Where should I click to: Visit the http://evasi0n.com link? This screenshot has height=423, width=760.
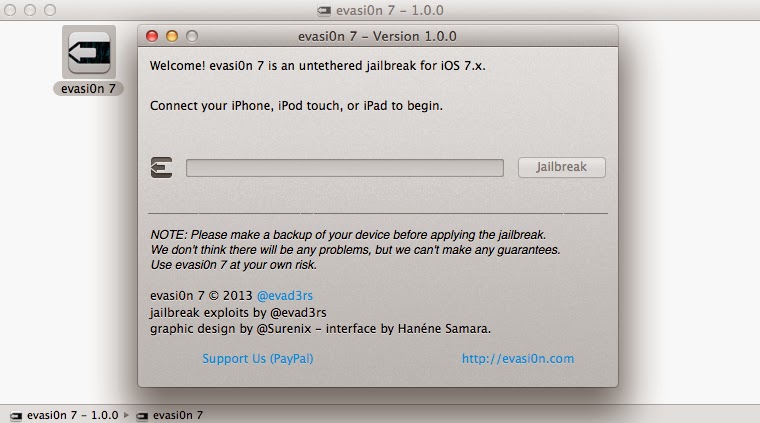click(x=518, y=359)
